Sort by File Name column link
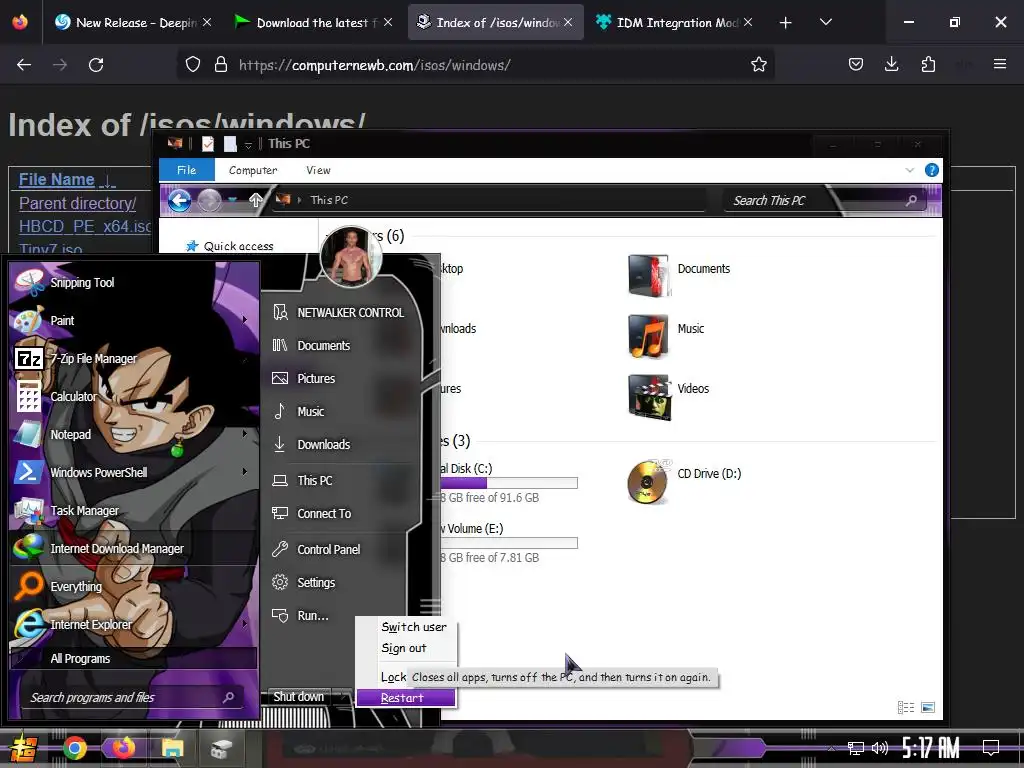The width and height of the screenshot is (1024, 768). pyautogui.click(x=57, y=180)
